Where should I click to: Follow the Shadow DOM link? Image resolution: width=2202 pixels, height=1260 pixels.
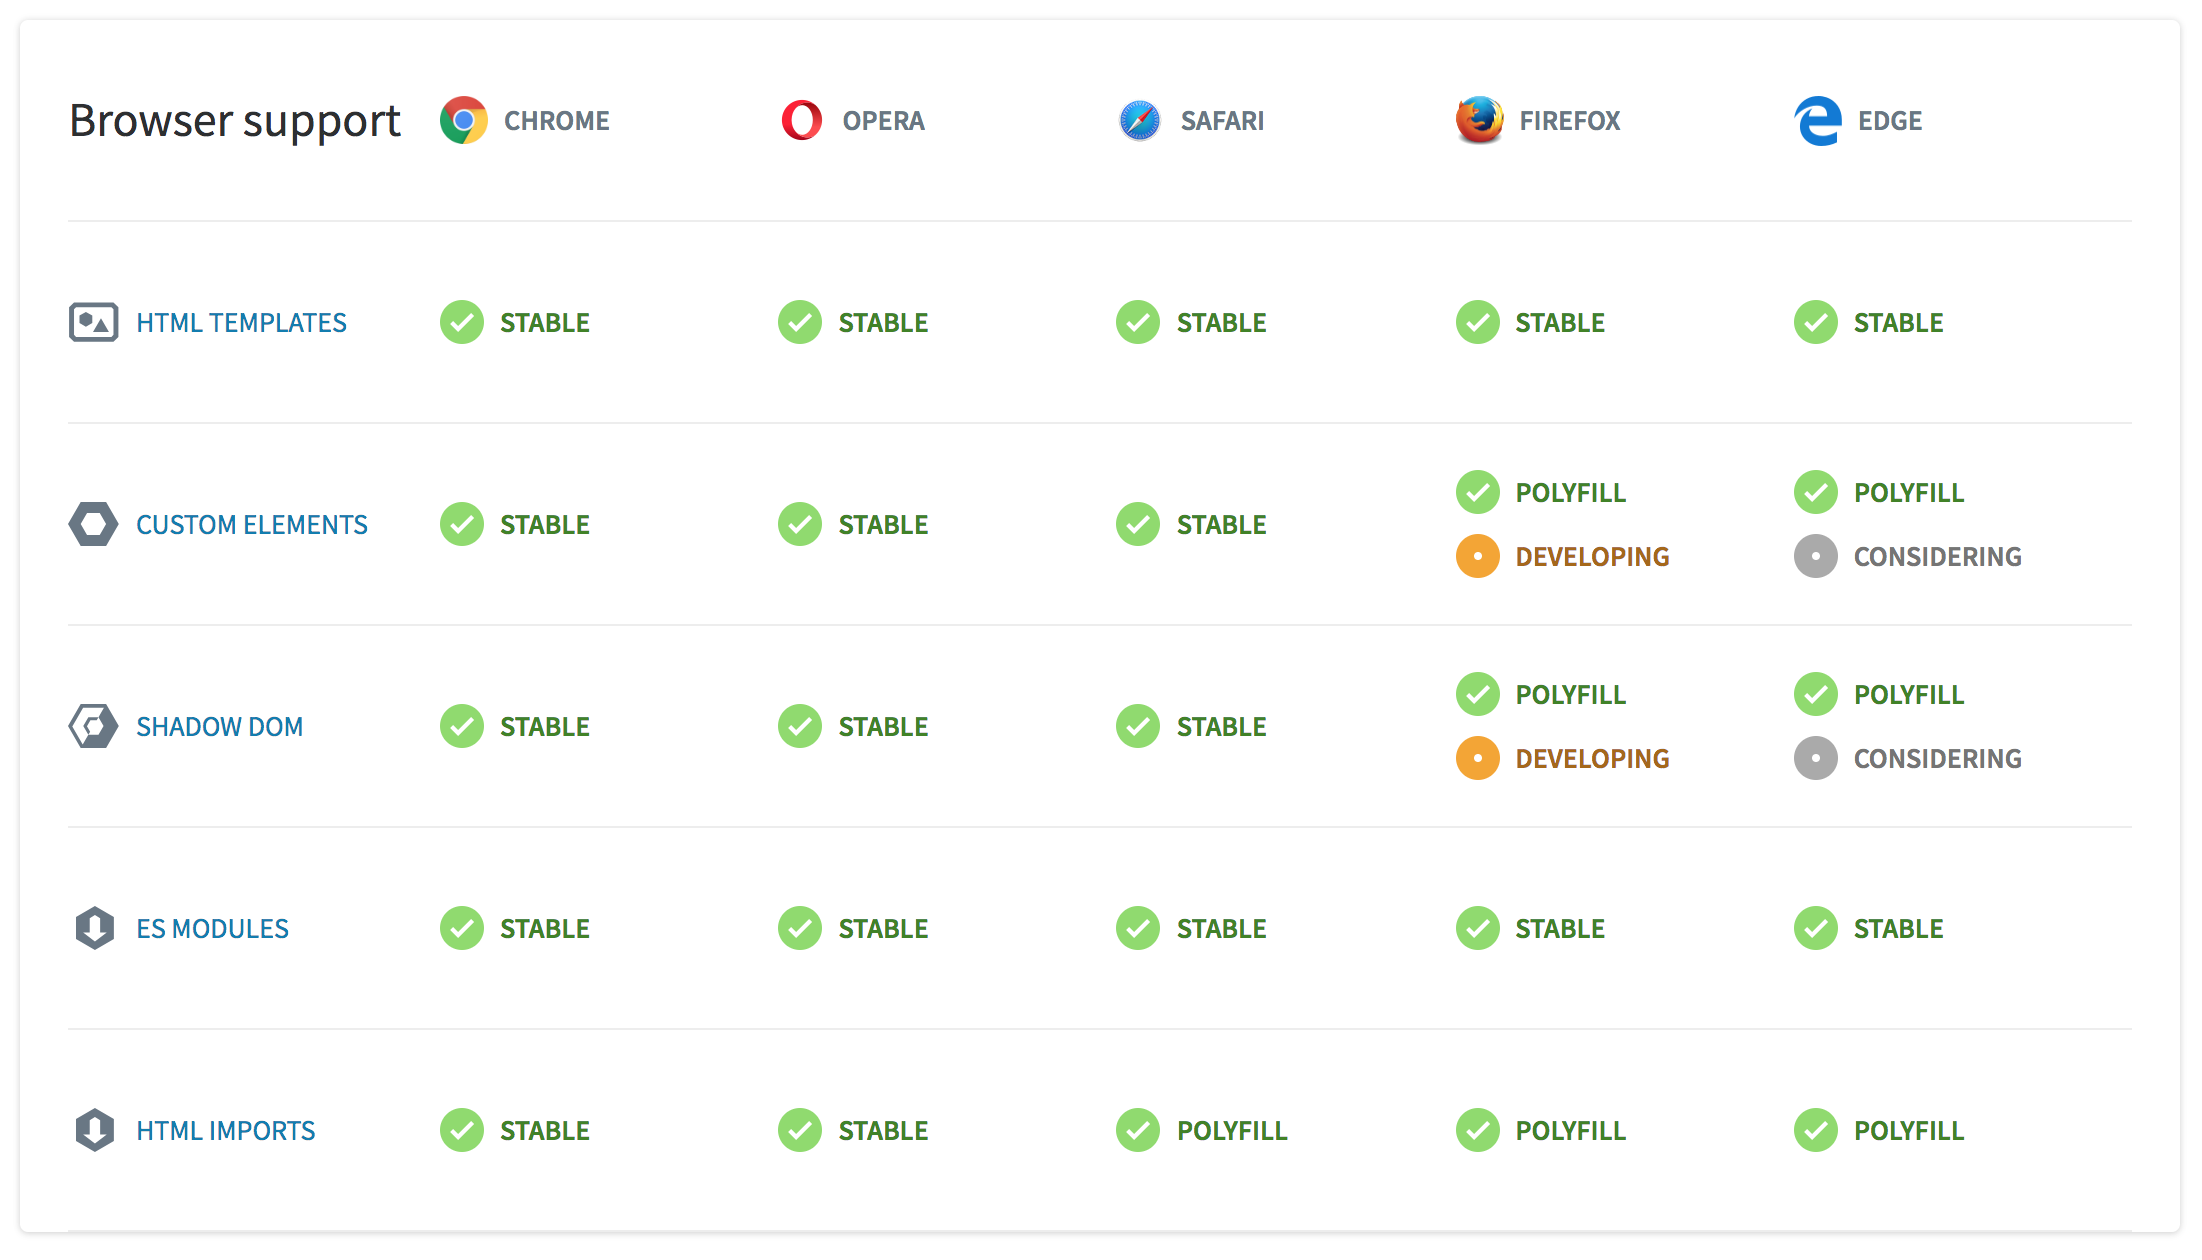tap(219, 727)
